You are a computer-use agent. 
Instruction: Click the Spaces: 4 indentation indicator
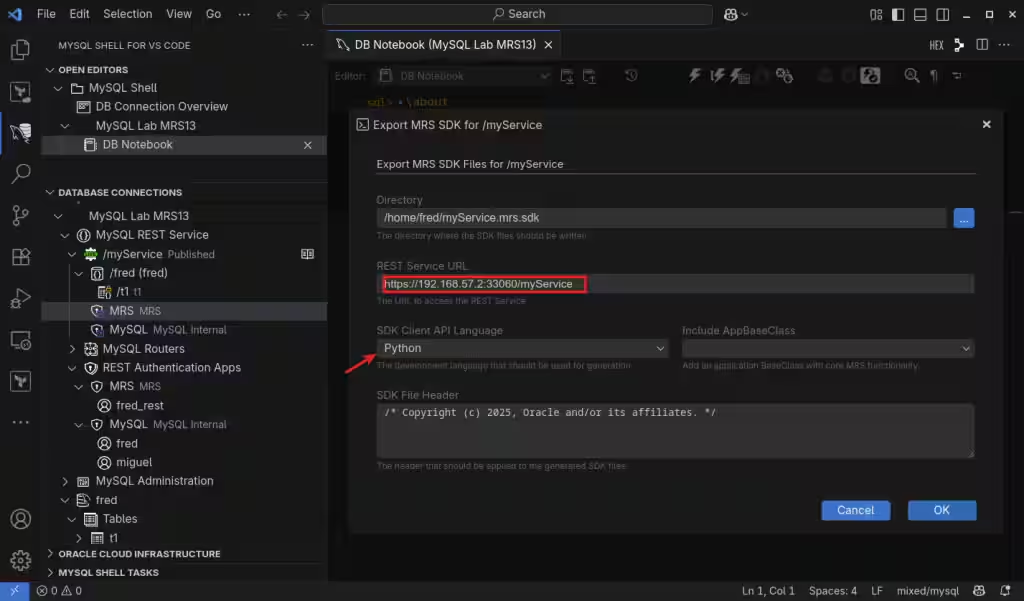tap(833, 591)
